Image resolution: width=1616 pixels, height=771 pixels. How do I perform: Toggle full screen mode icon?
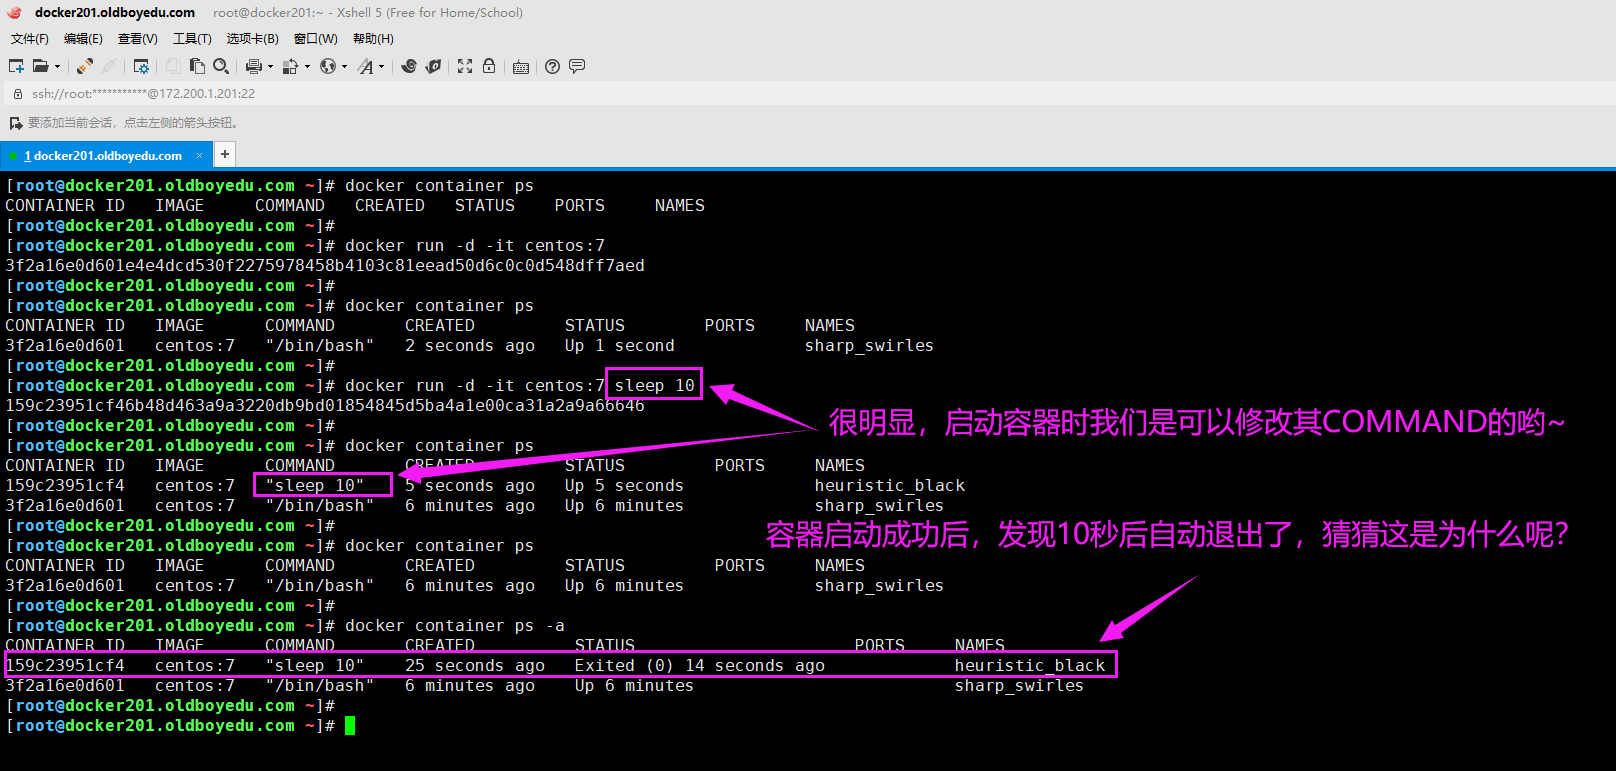[x=465, y=66]
